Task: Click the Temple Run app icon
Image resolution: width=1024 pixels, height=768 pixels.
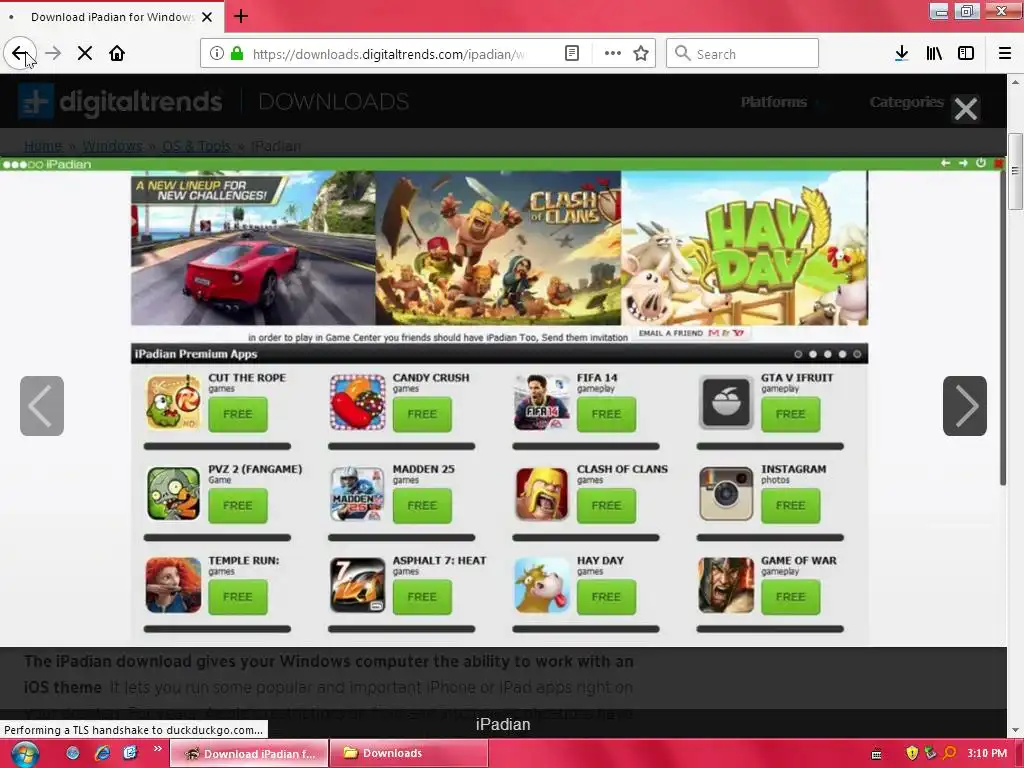Action: click(x=173, y=585)
